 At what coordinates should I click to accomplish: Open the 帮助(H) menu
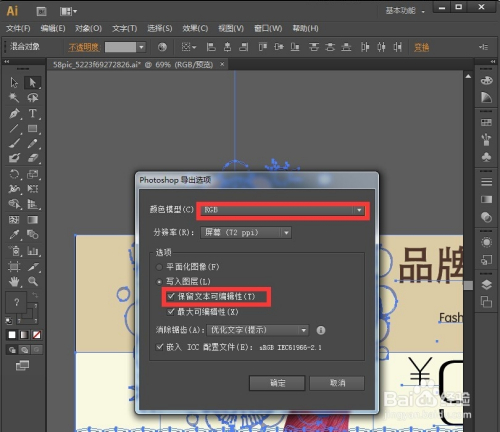(x=305, y=28)
